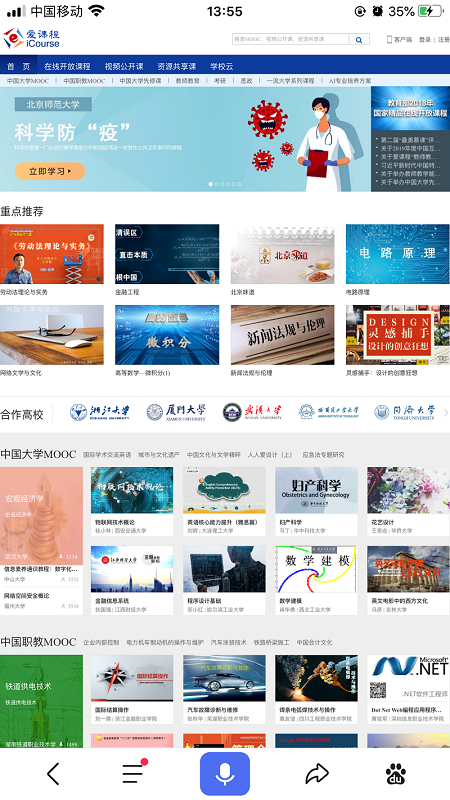Open the 网络文学与文化 course thumbnail

(52, 335)
